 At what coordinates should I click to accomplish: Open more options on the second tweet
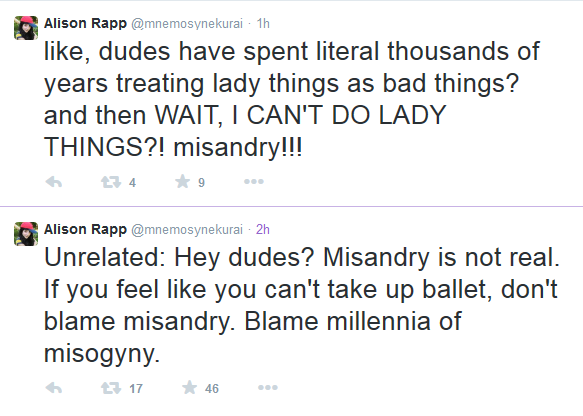tap(268, 387)
